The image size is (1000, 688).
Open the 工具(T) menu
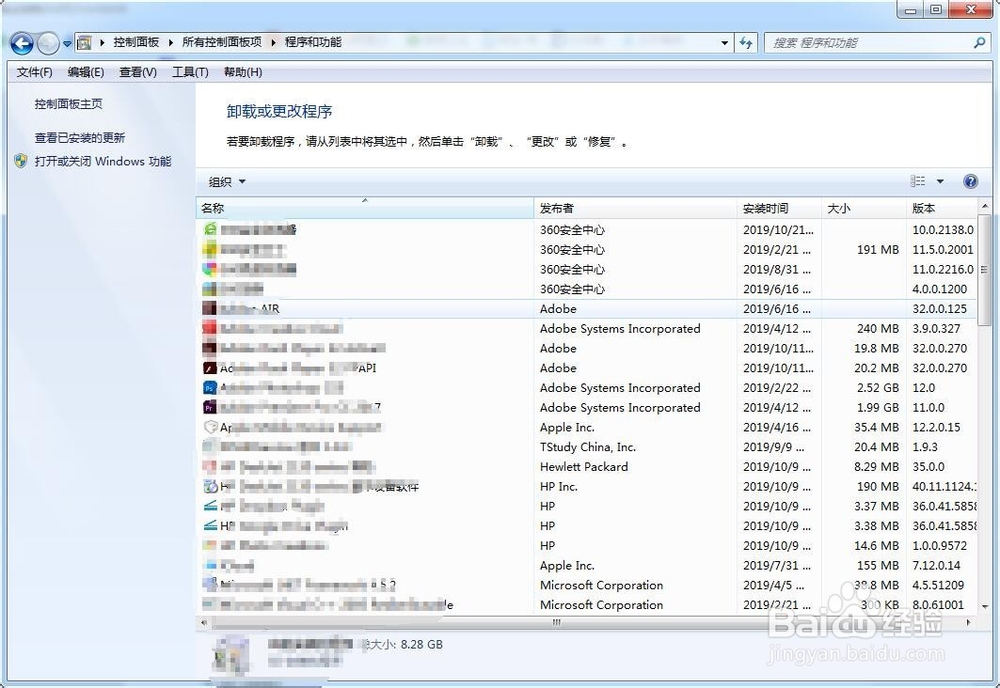[189, 72]
